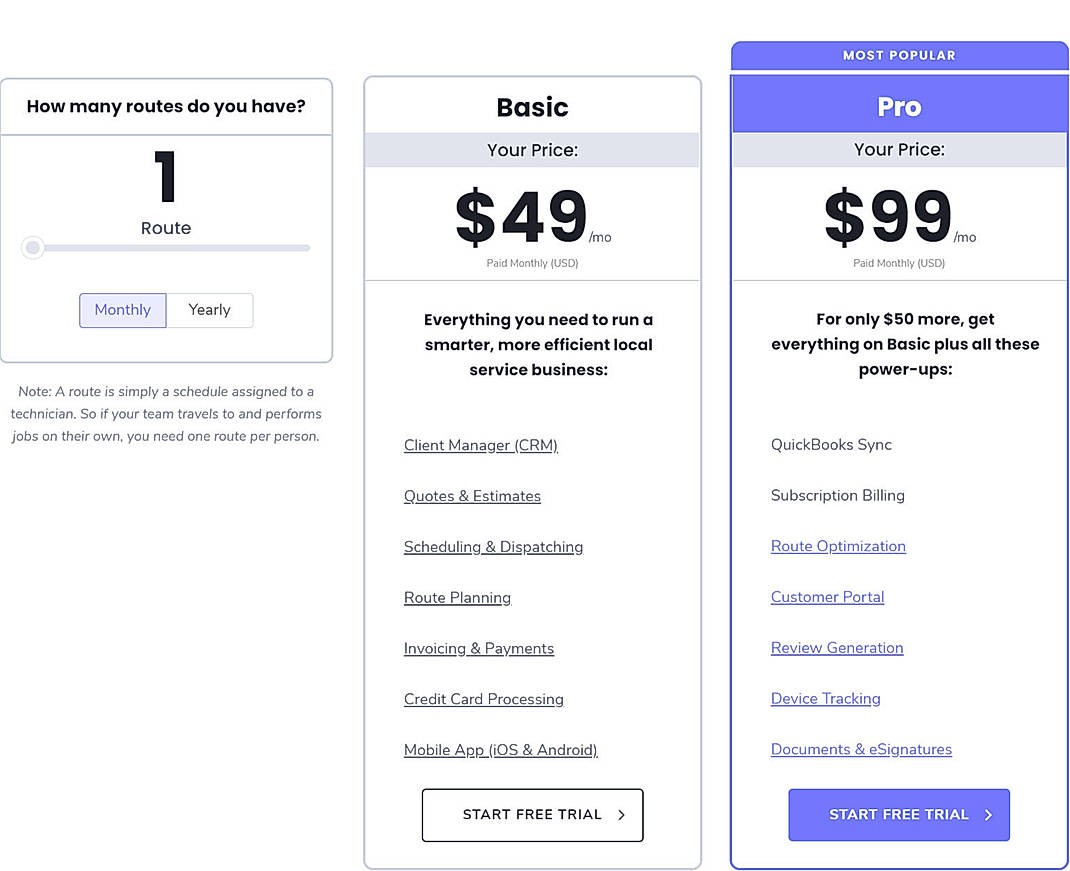View Device Tracking details
Image resolution: width=1070 pixels, height=871 pixels.
click(x=825, y=699)
